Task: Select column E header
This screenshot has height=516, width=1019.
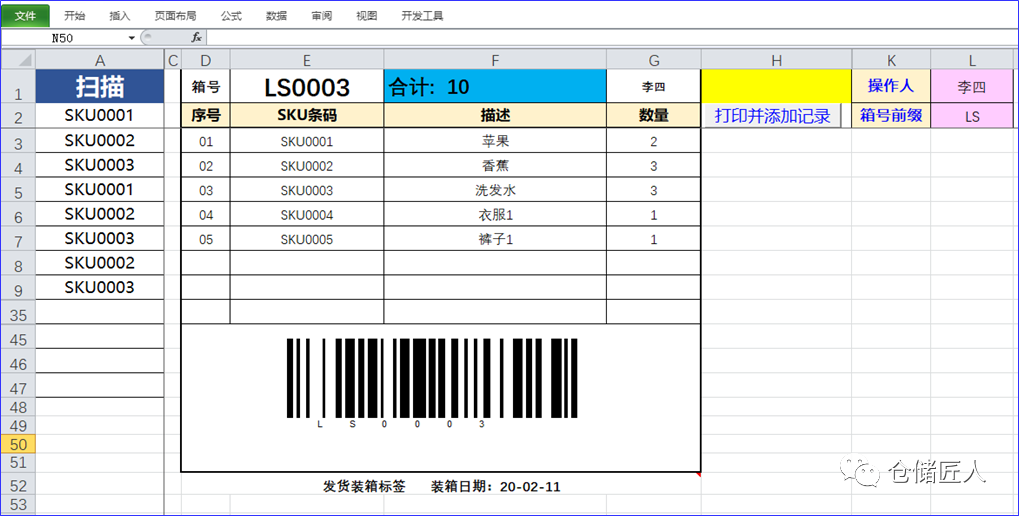Action: click(307, 60)
